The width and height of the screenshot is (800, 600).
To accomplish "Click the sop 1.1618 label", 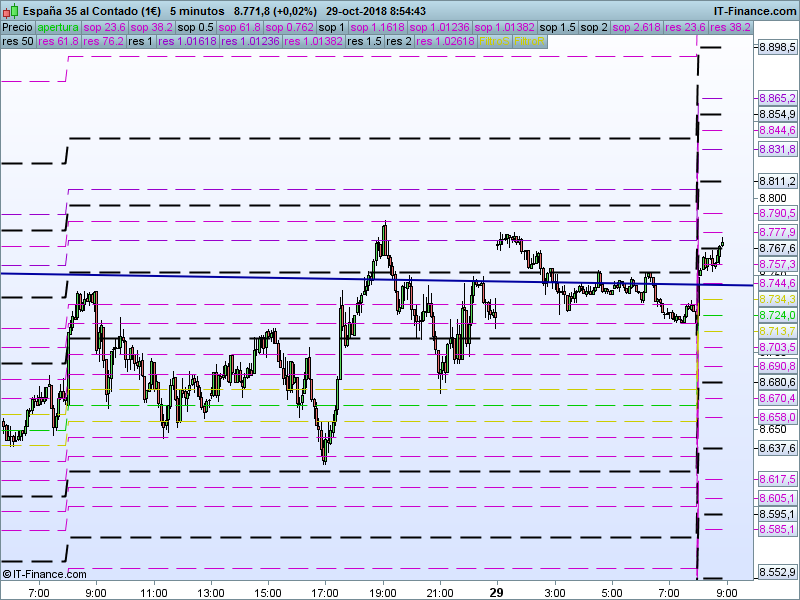I will click(378, 28).
